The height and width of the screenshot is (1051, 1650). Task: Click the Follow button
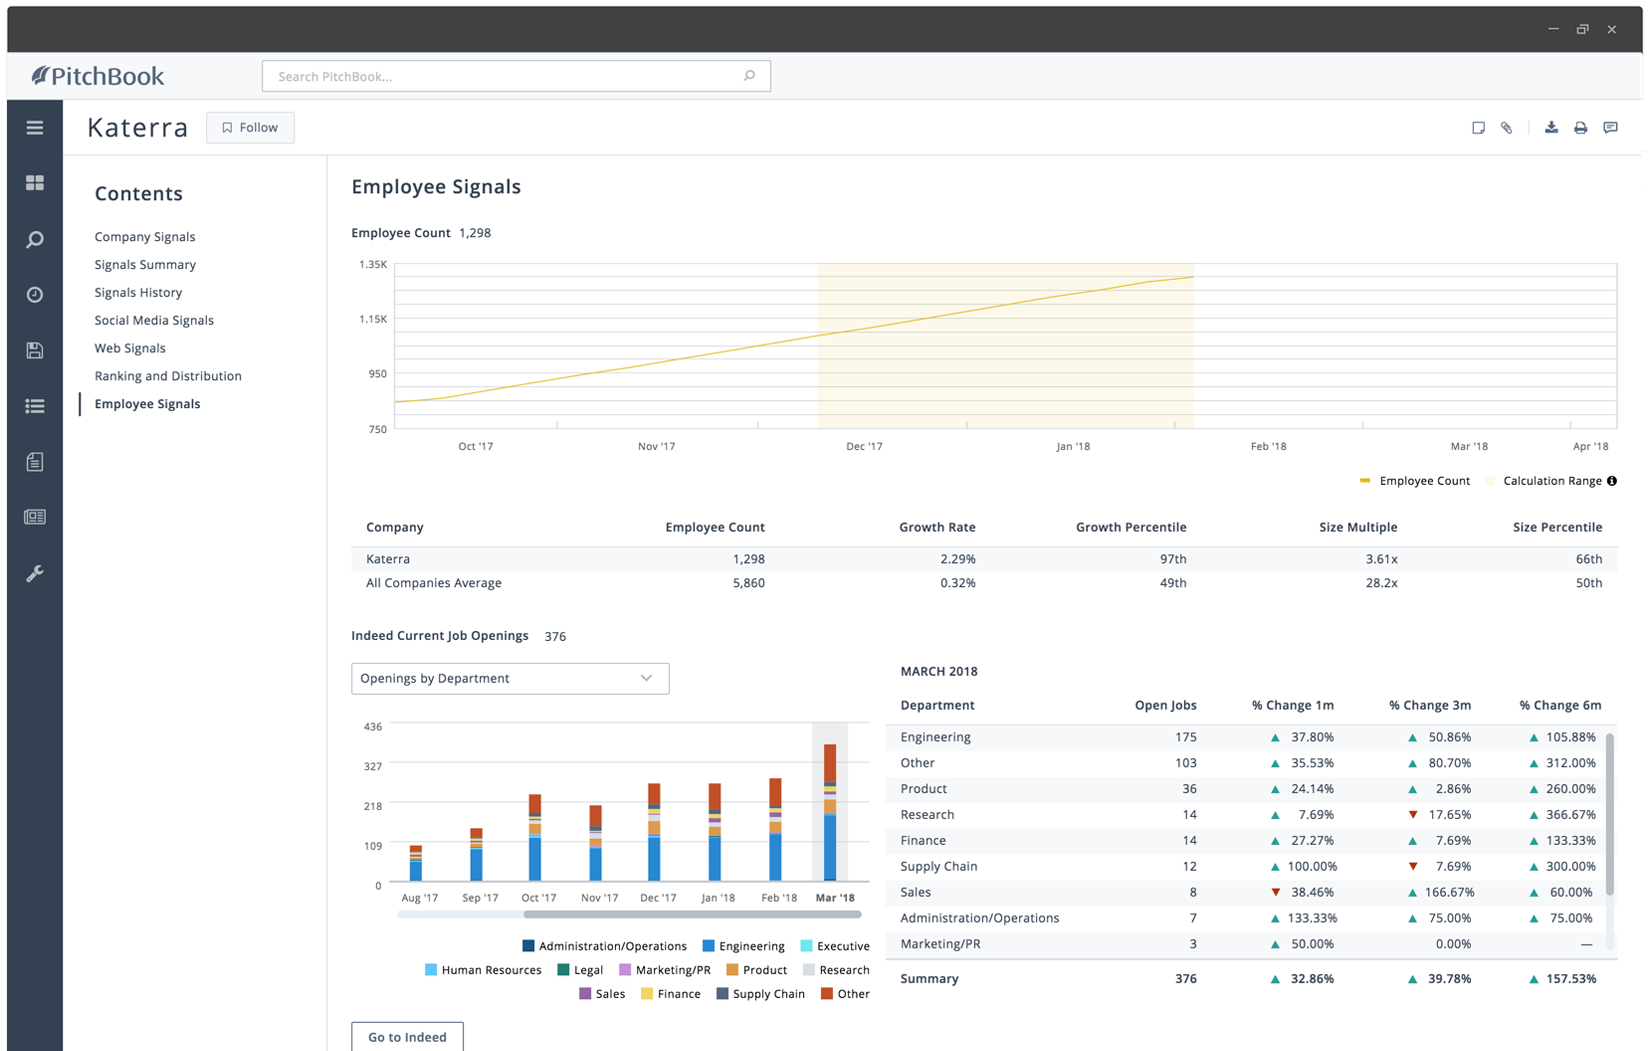point(250,127)
